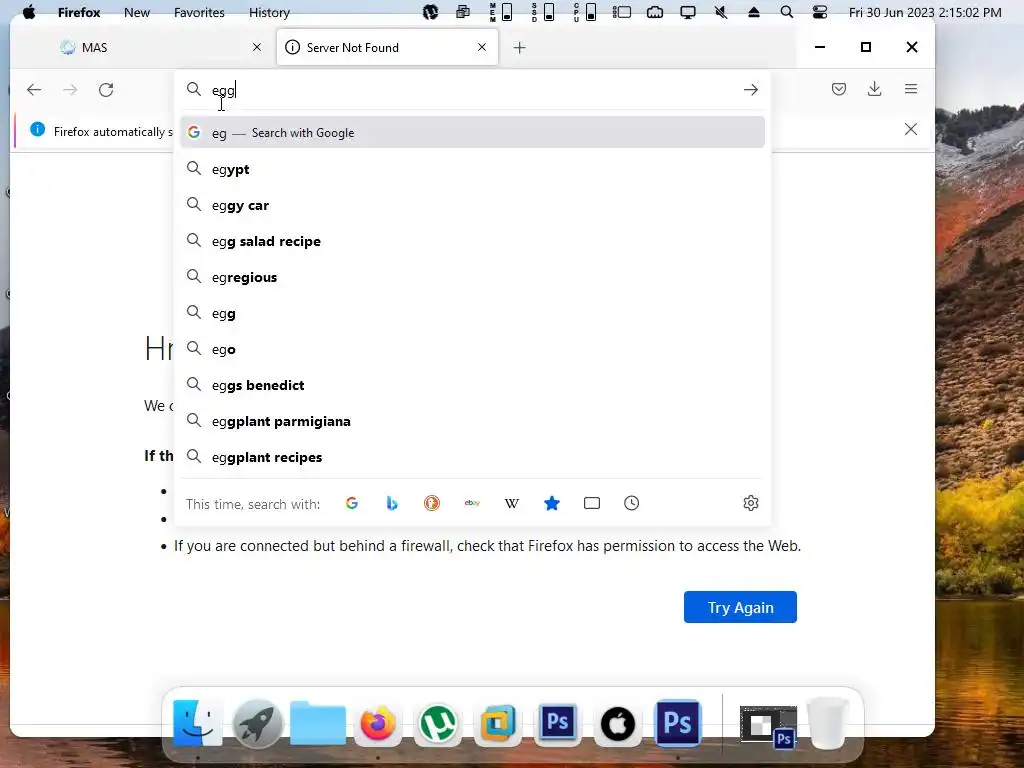This screenshot has height=768, width=1024.
Task: Click the Firefox icon in the dock
Action: point(377,723)
